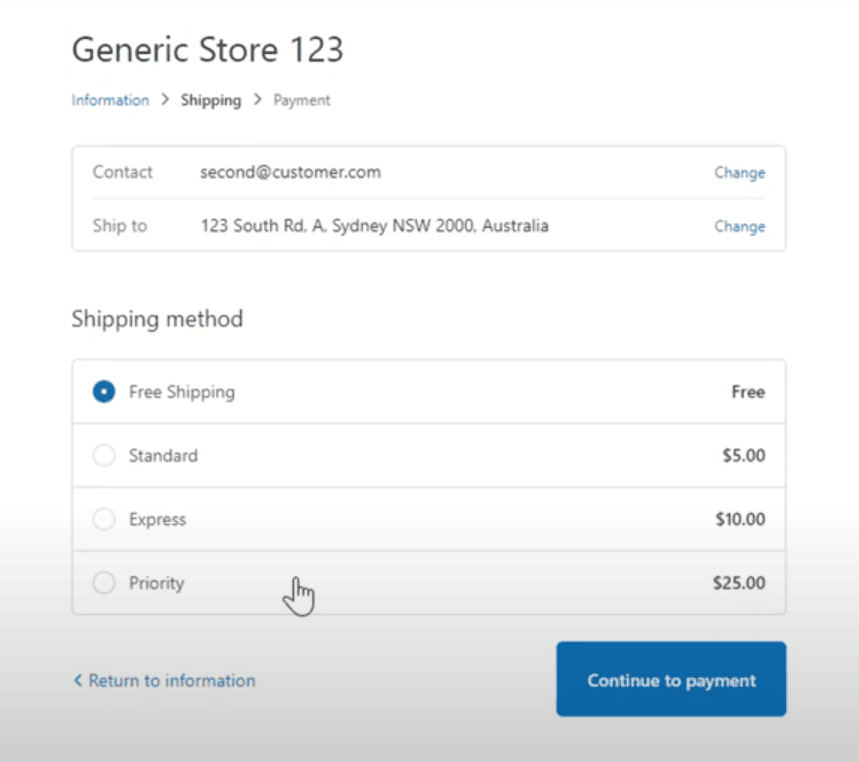859x762 pixels.
Task: Click the Shipping breadcrumb step
Action: point(211,100)
